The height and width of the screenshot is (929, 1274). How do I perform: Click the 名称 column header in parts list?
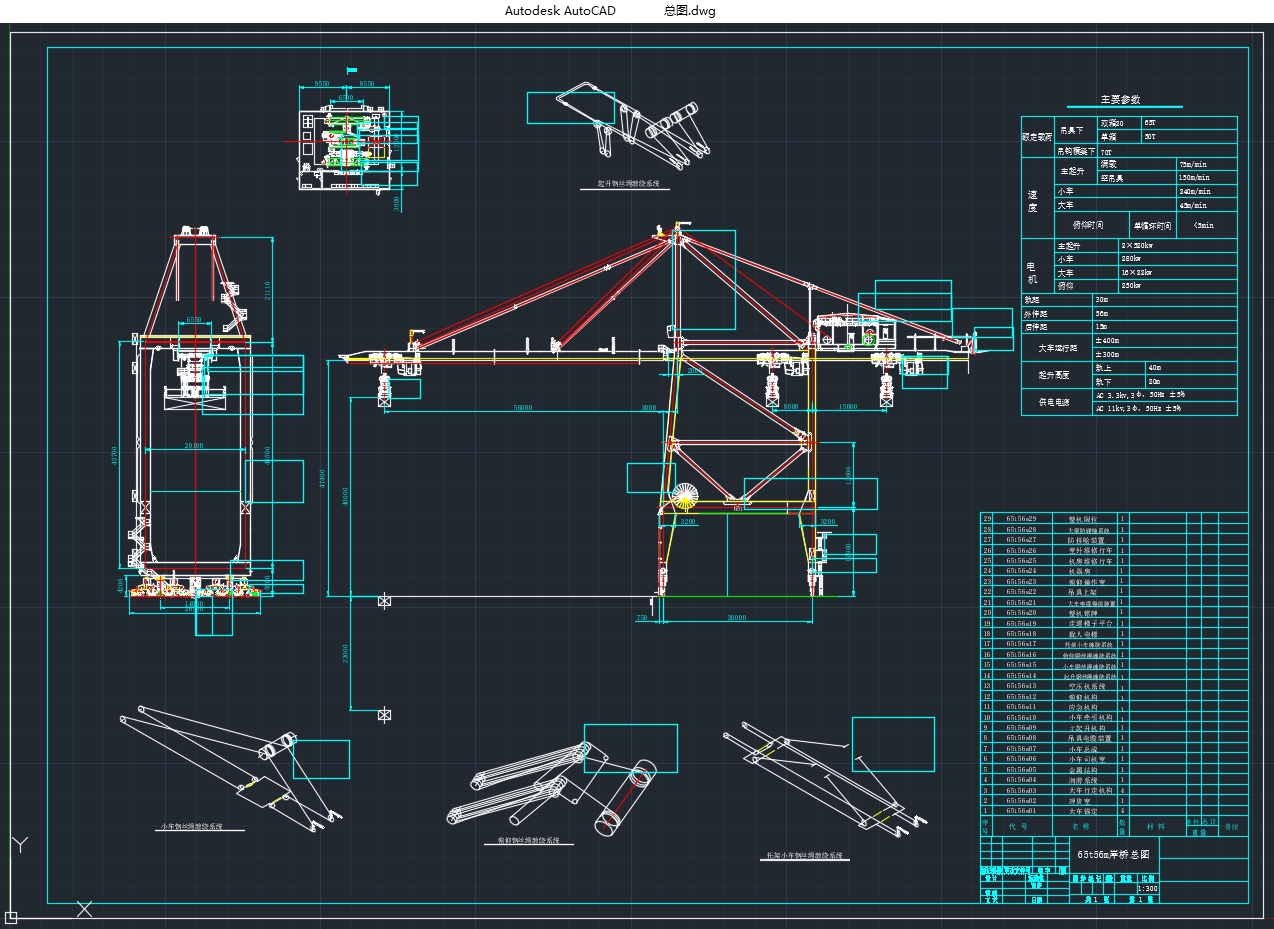[1081, 827]
